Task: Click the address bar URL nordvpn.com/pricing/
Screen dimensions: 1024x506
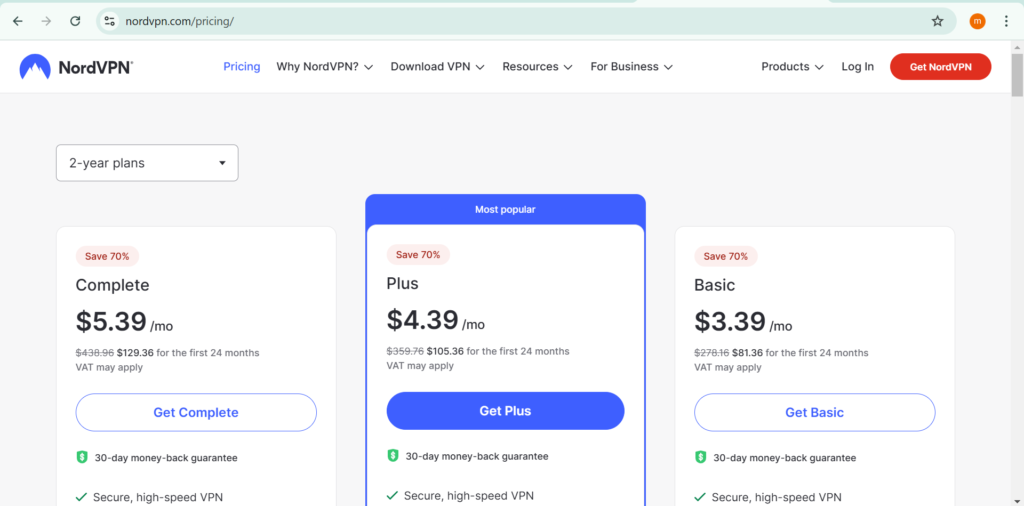Action: (180, 21)
